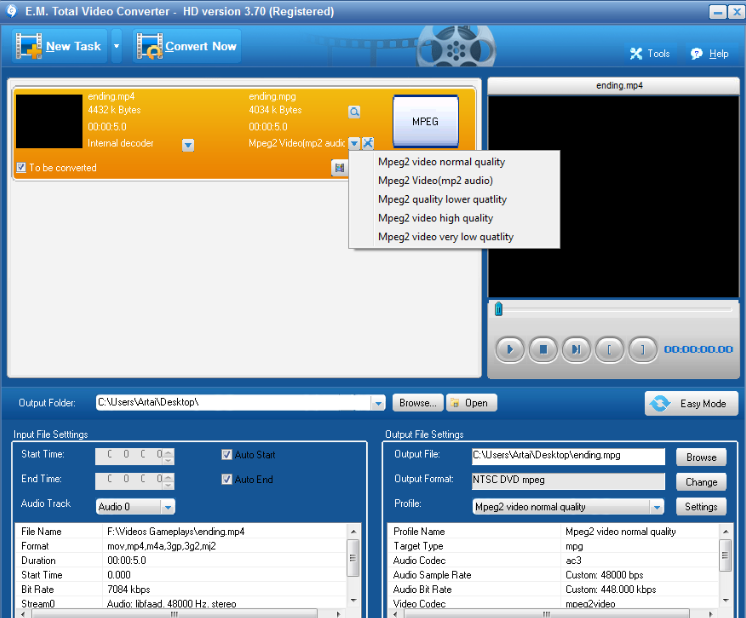Stop the preview playback
The height and width of the screenshot is (618, 746).
pyautogui.click(x=543, y=350)
